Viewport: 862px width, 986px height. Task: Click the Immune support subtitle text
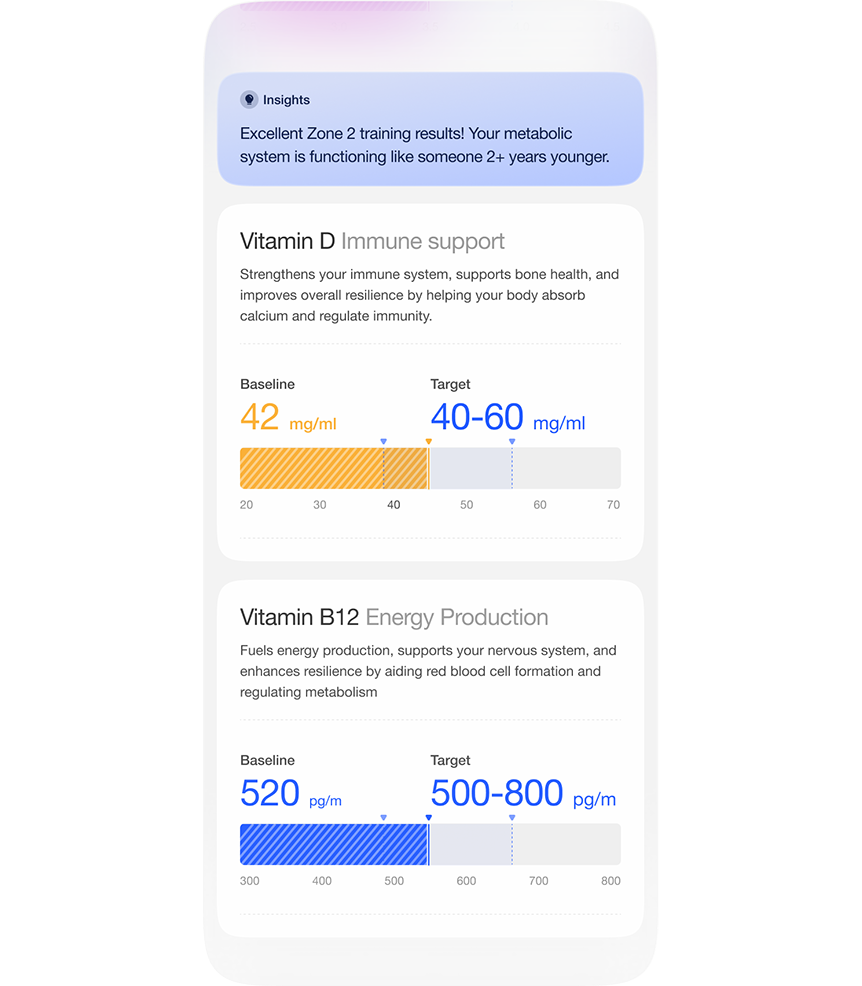(x=423, y=241)
